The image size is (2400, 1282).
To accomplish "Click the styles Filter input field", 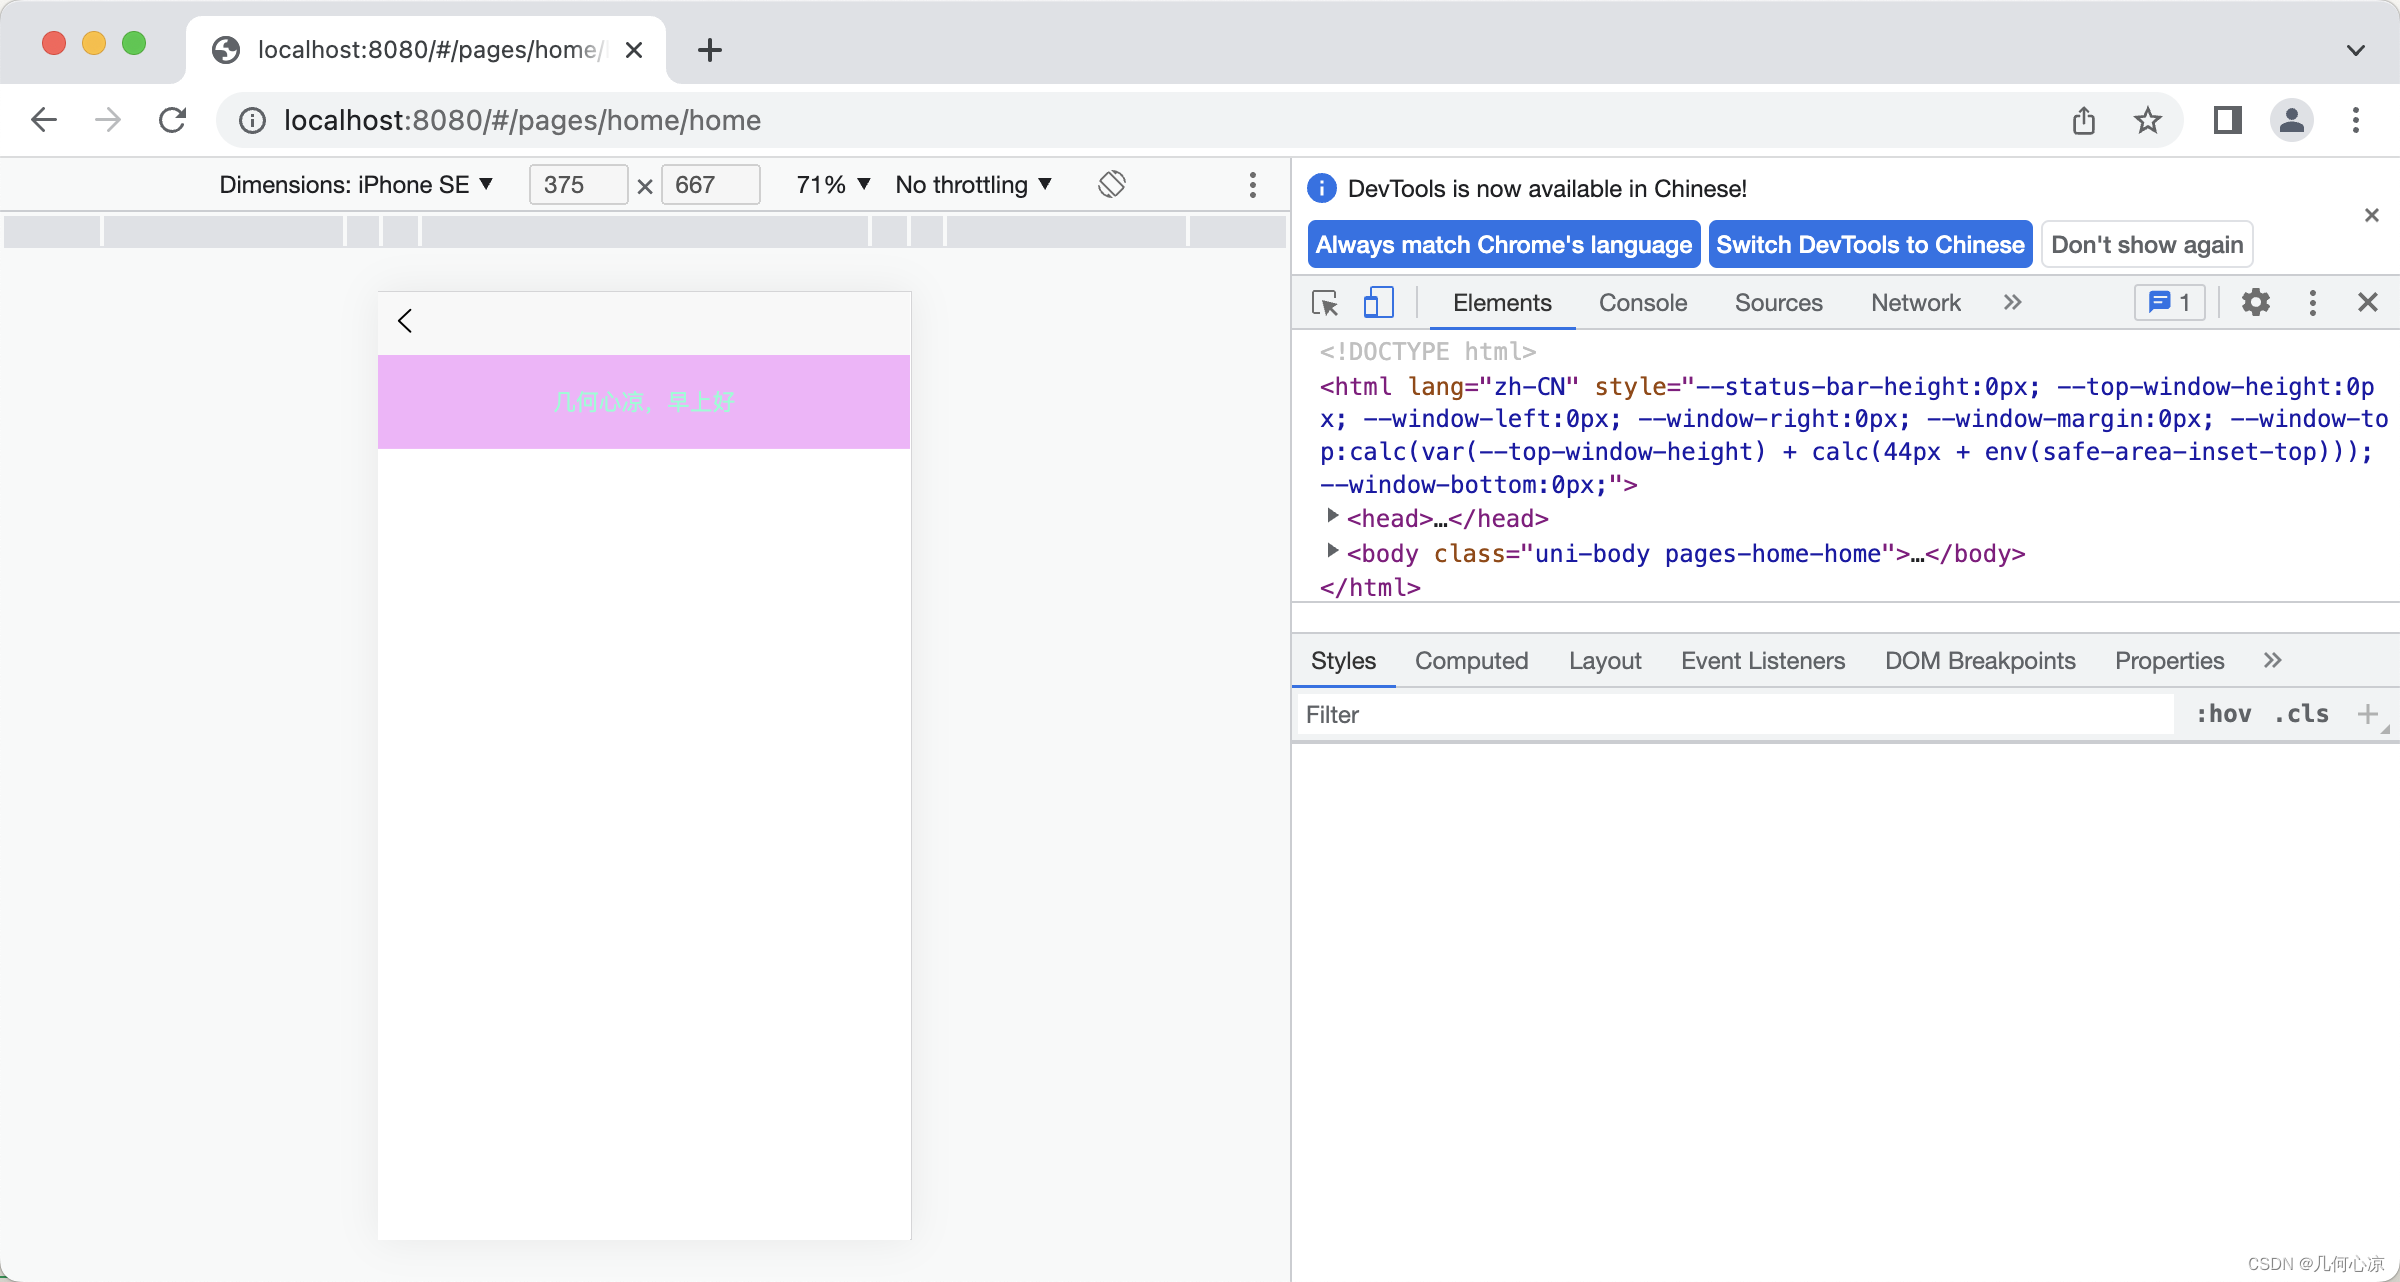I will point(1735,714).
